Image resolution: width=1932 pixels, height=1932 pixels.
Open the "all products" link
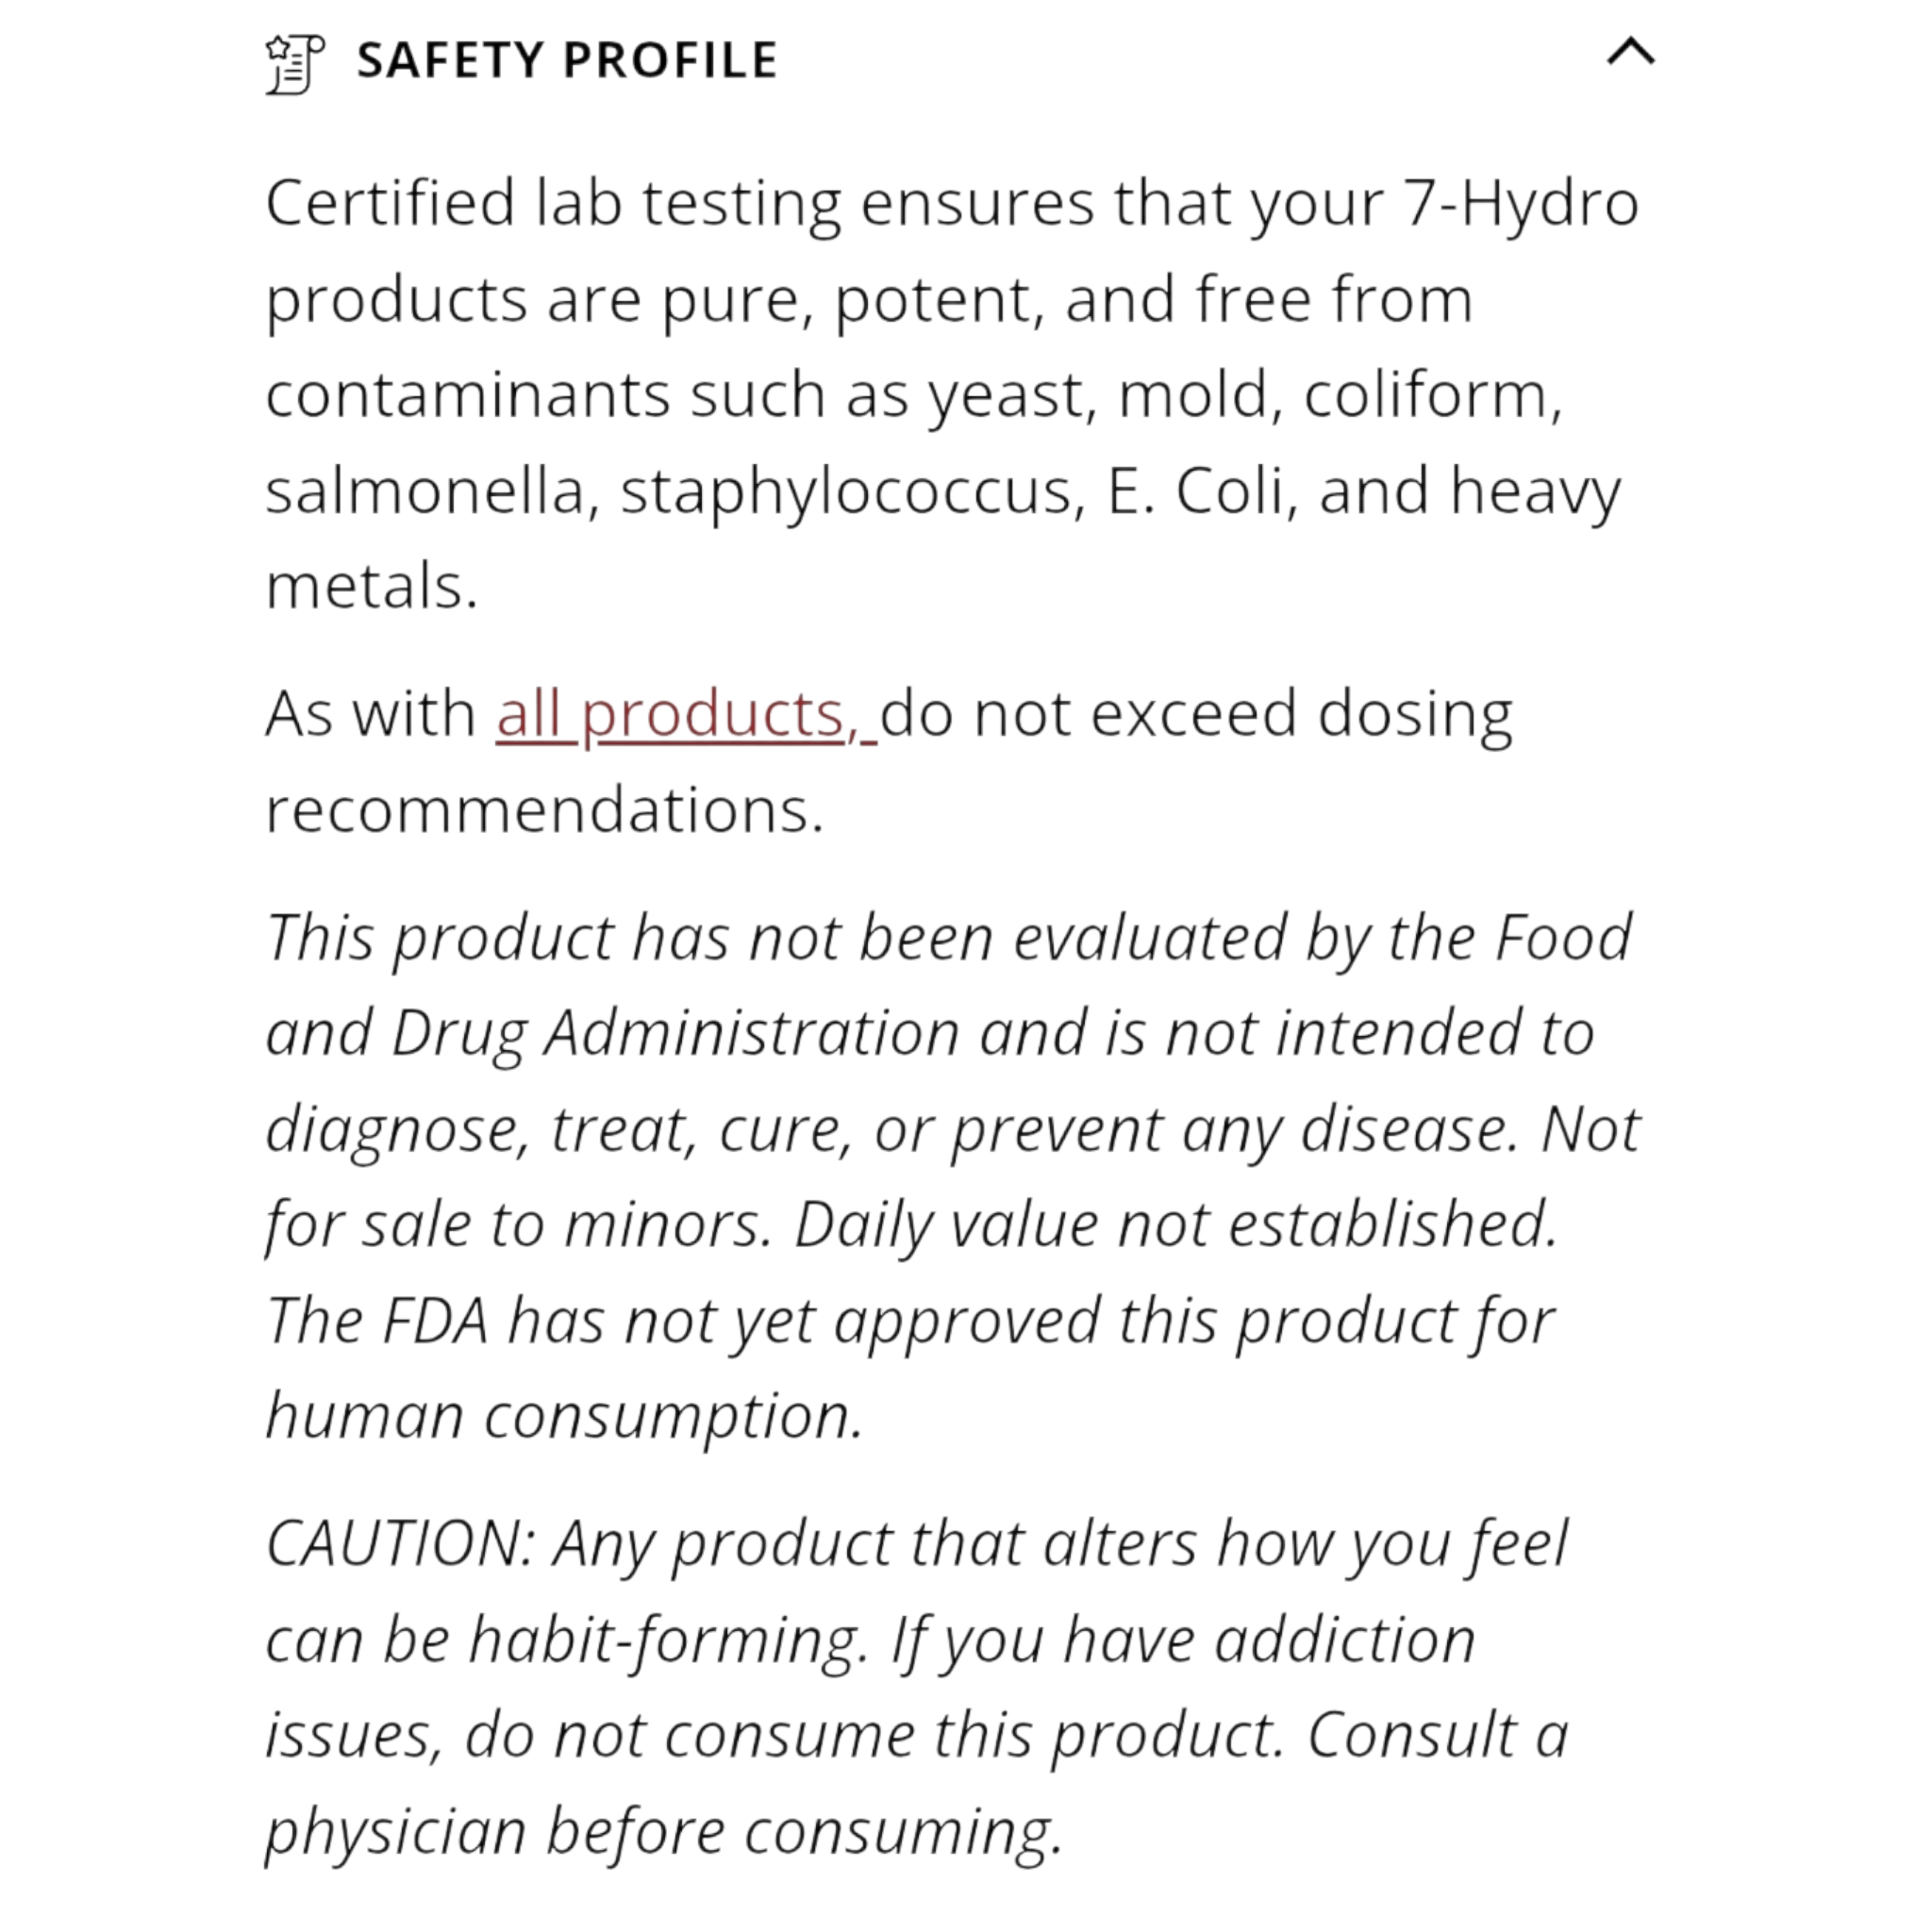pyautogui.click(x=685, y=715)
